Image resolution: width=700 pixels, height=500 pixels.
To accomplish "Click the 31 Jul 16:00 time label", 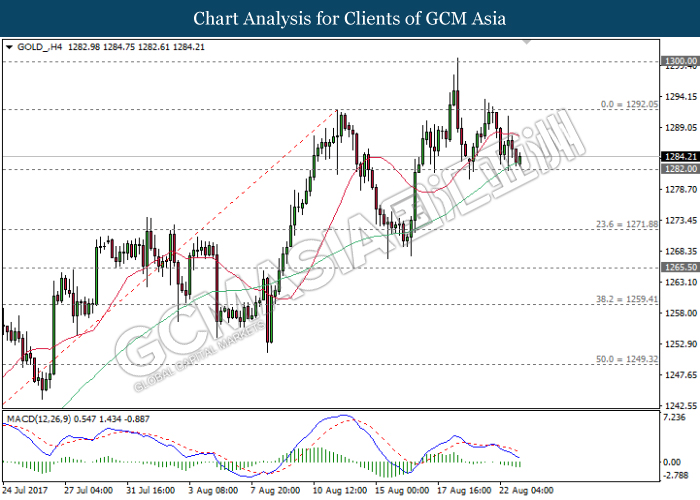I will click(x=150, y=490).
